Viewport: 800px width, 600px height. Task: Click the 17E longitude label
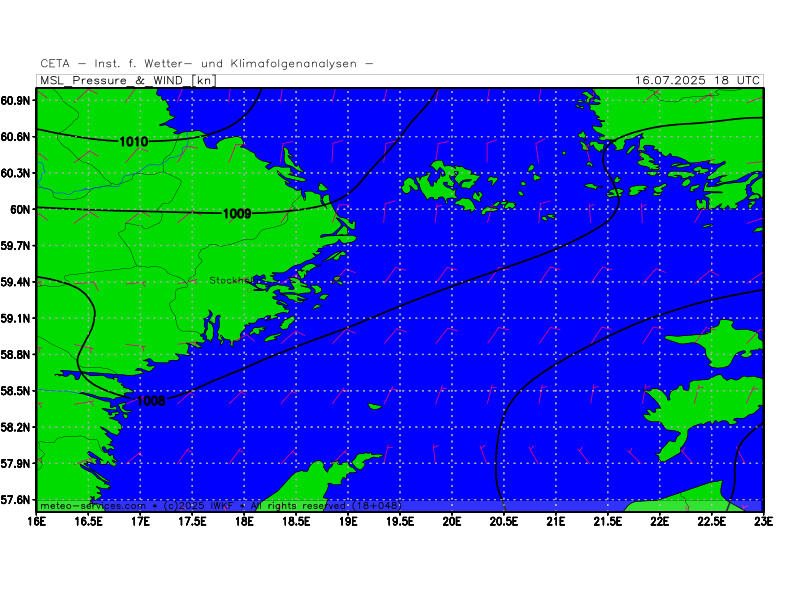coord(141,521)
